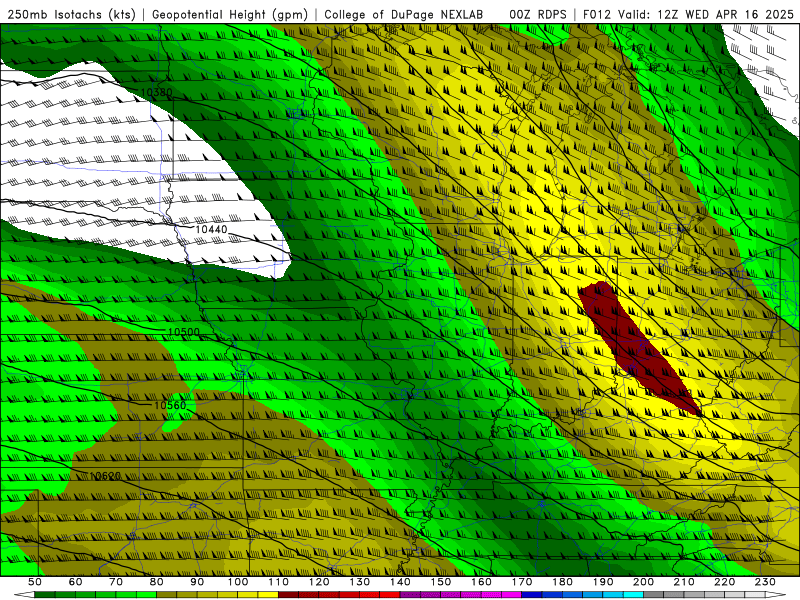The height and width of the screenshot is (600, 800).
Task: Select the dark blue swatch starting at 170
Action: [532, 594]
